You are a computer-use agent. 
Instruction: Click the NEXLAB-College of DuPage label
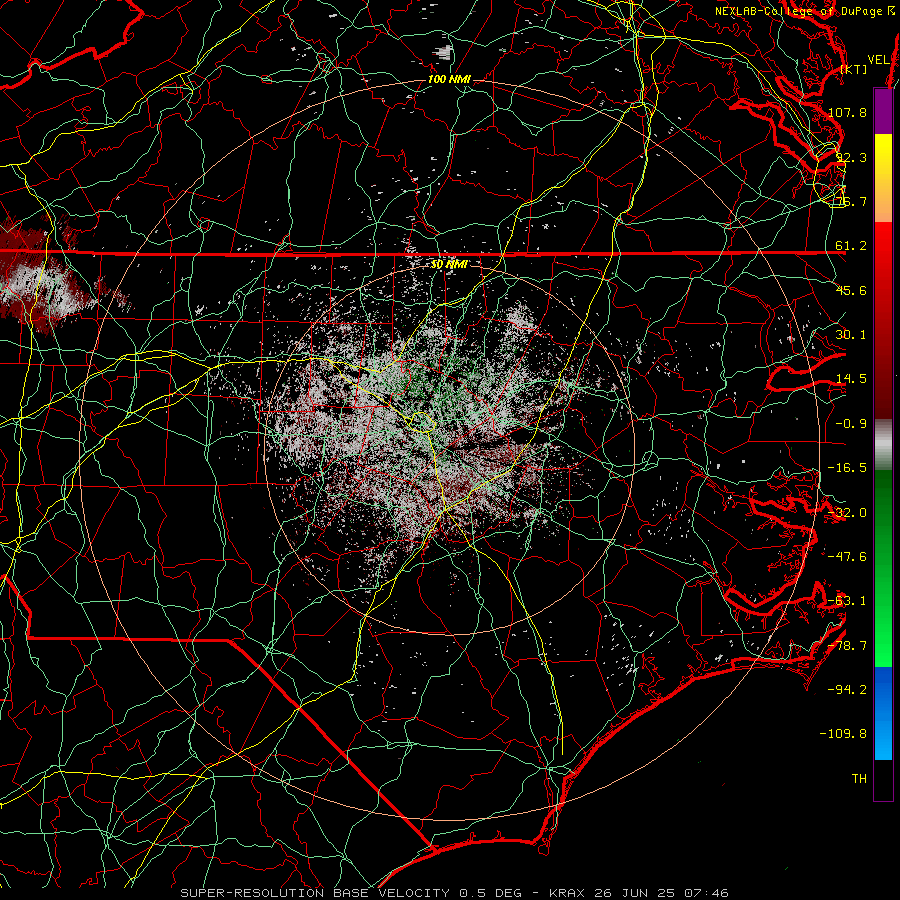(807, 11)
